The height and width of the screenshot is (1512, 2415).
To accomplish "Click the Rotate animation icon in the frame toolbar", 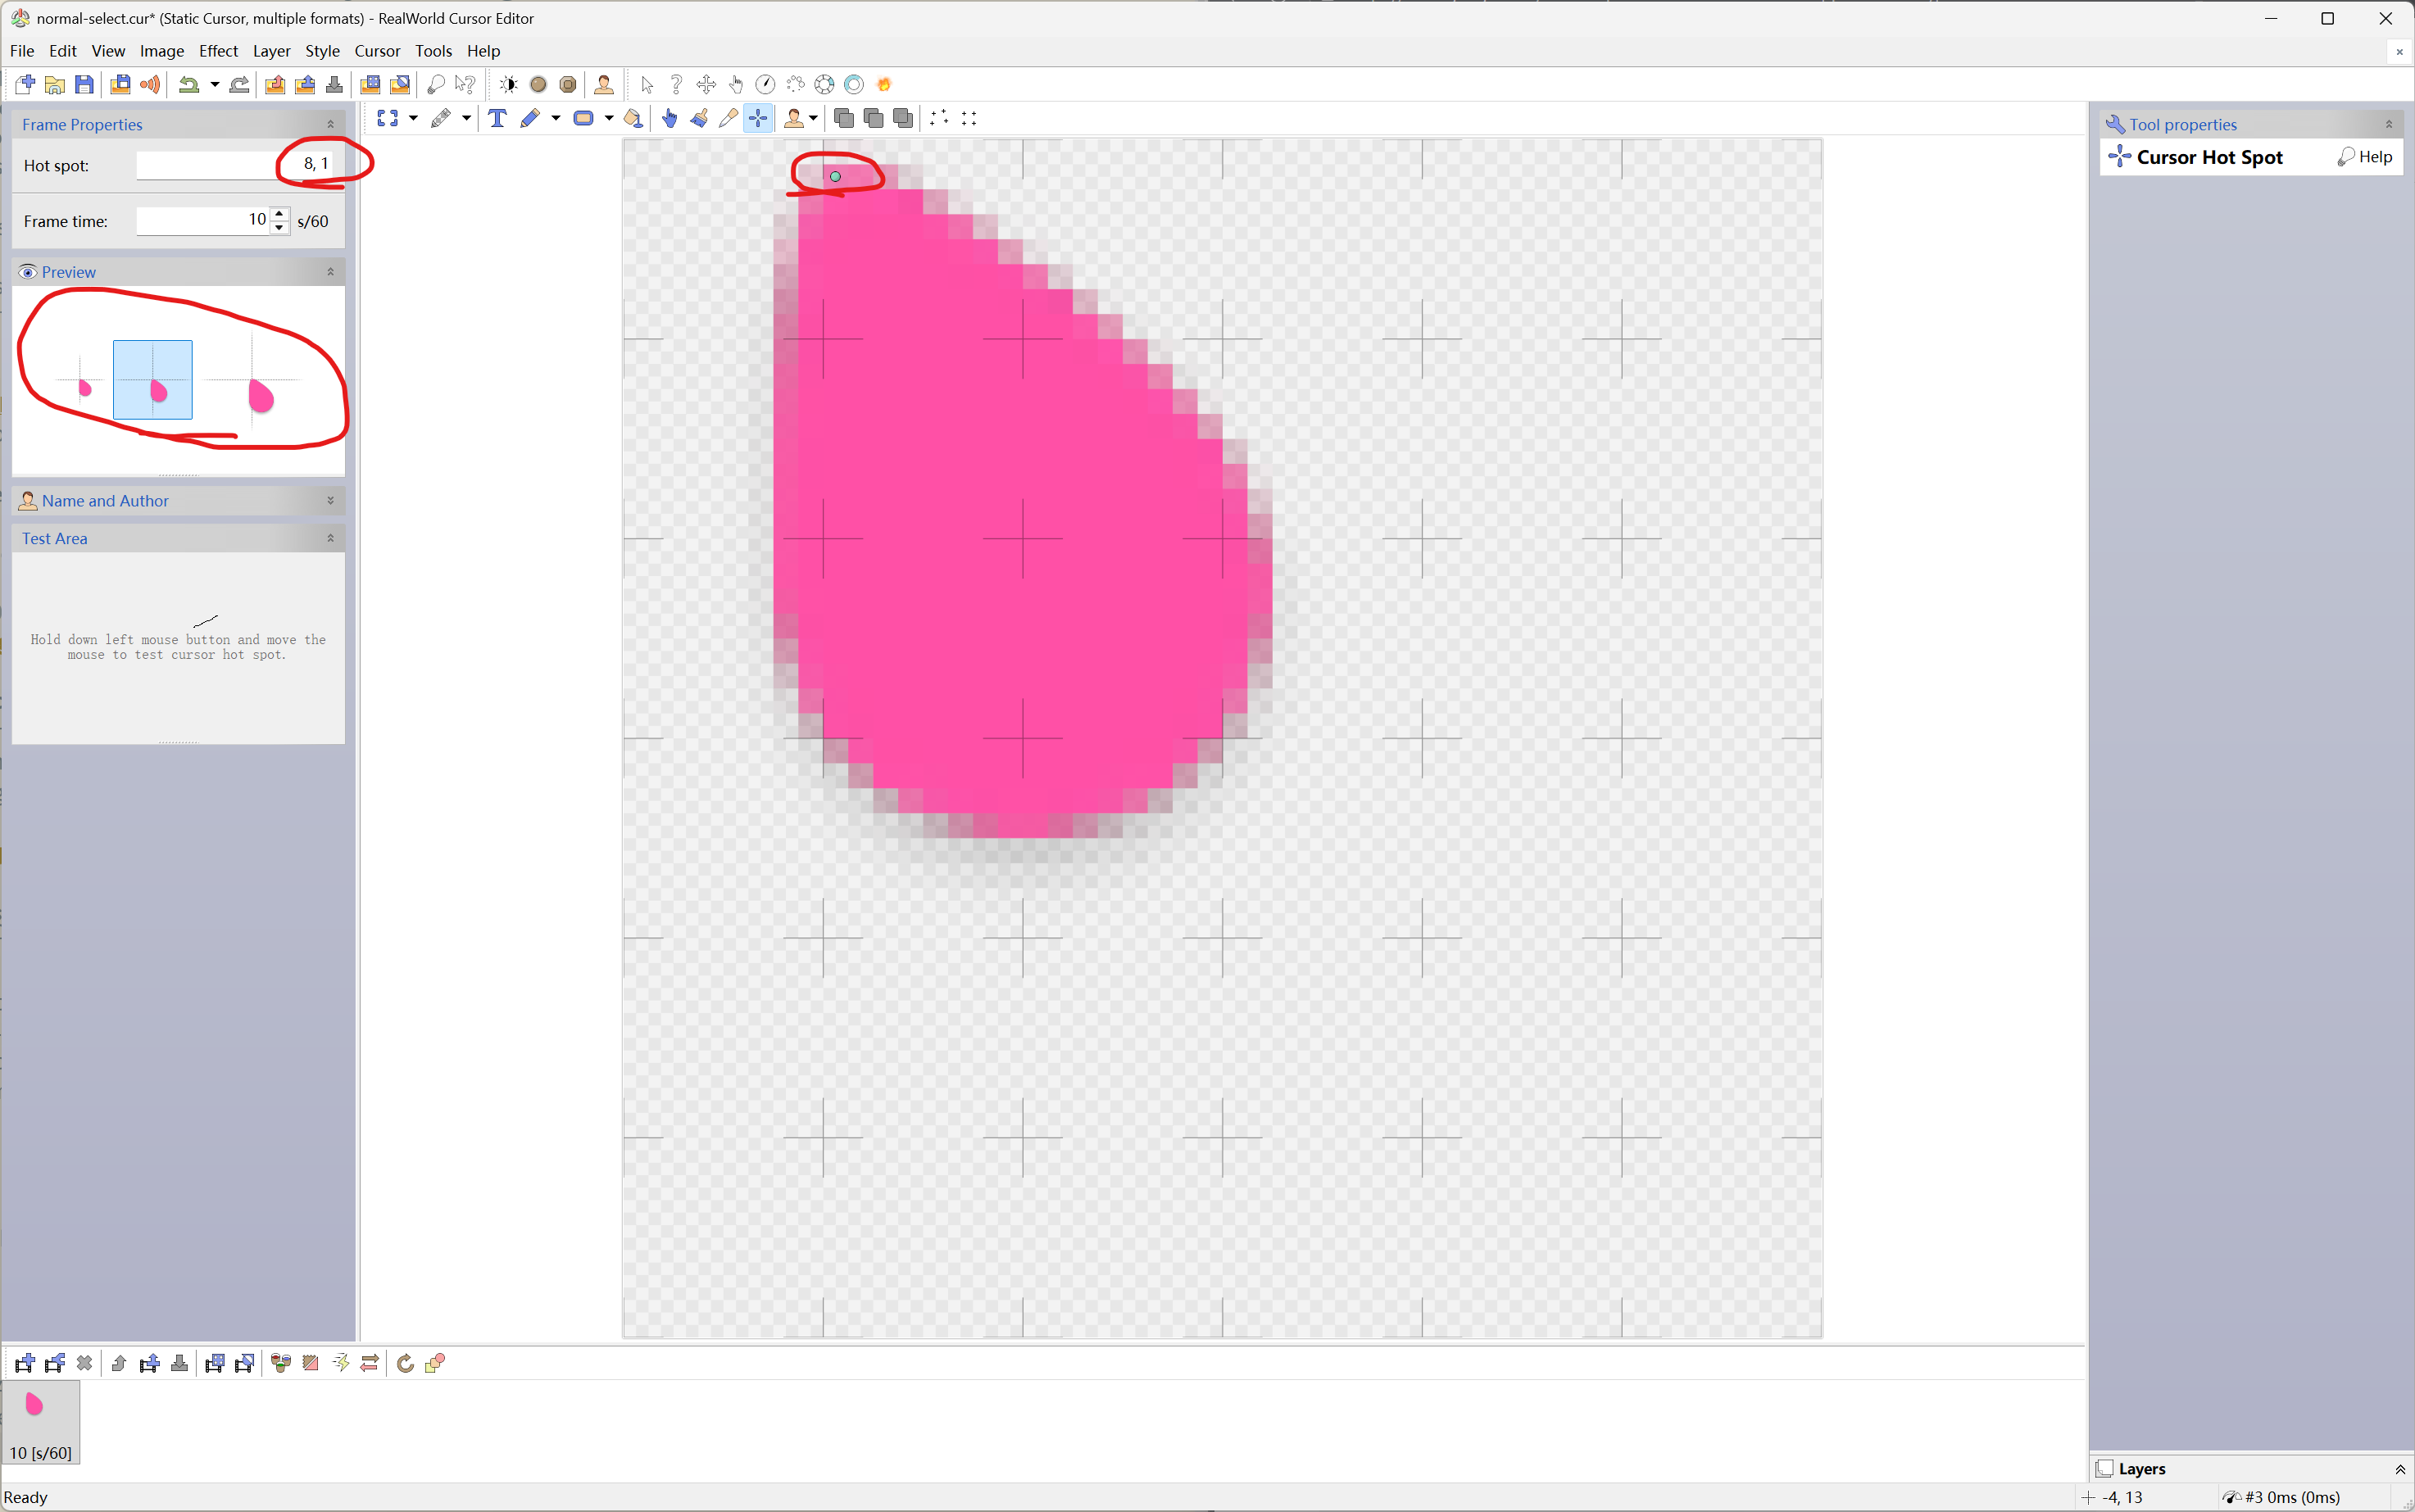I will [x=405, y=1363].
